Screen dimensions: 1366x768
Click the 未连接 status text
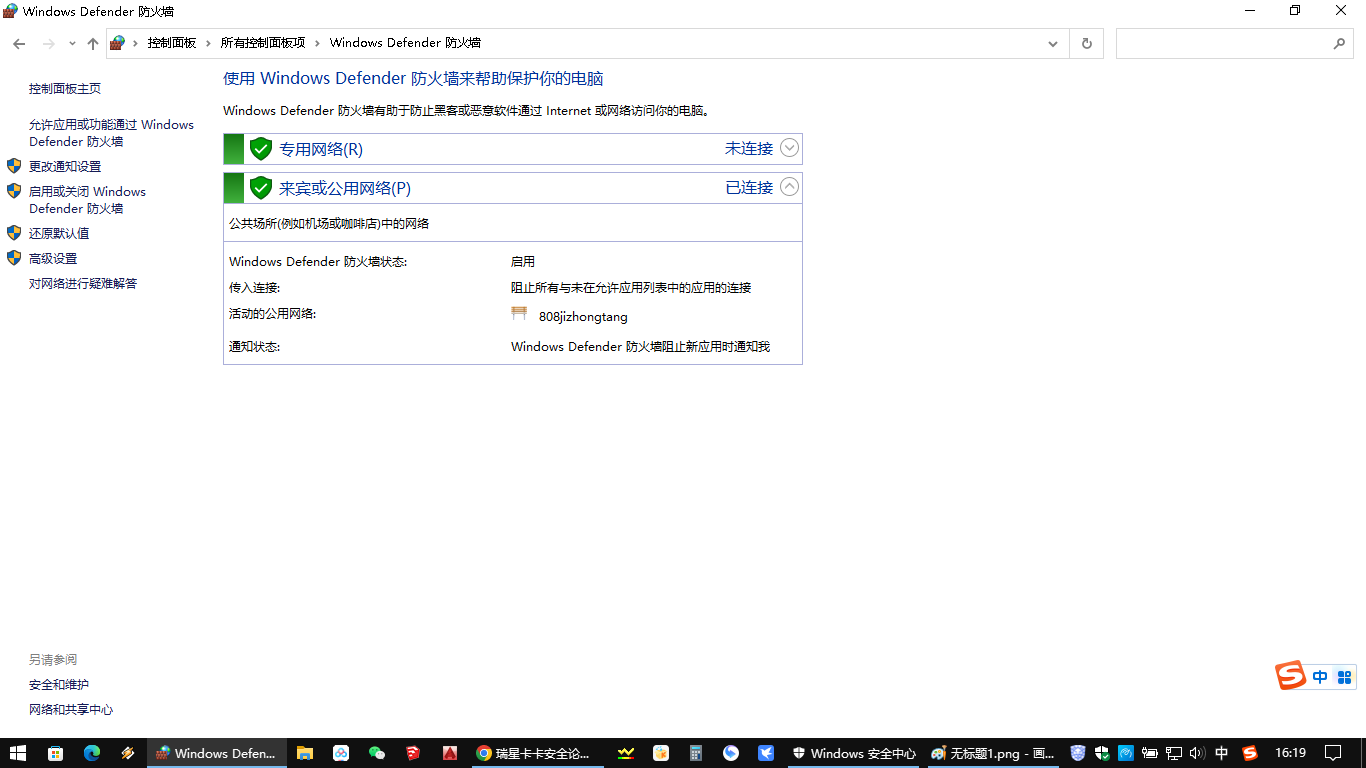(749, 149)
